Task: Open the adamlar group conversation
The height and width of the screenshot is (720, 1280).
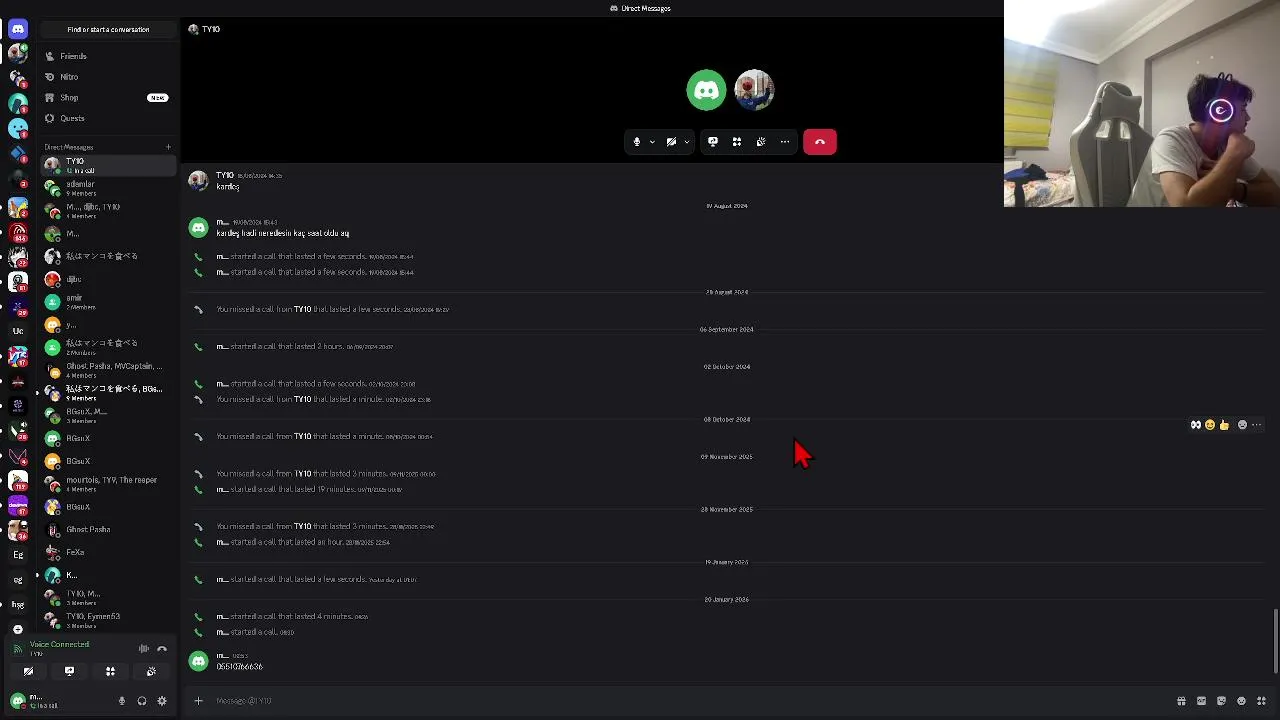Action: click(x=108, y=188)
